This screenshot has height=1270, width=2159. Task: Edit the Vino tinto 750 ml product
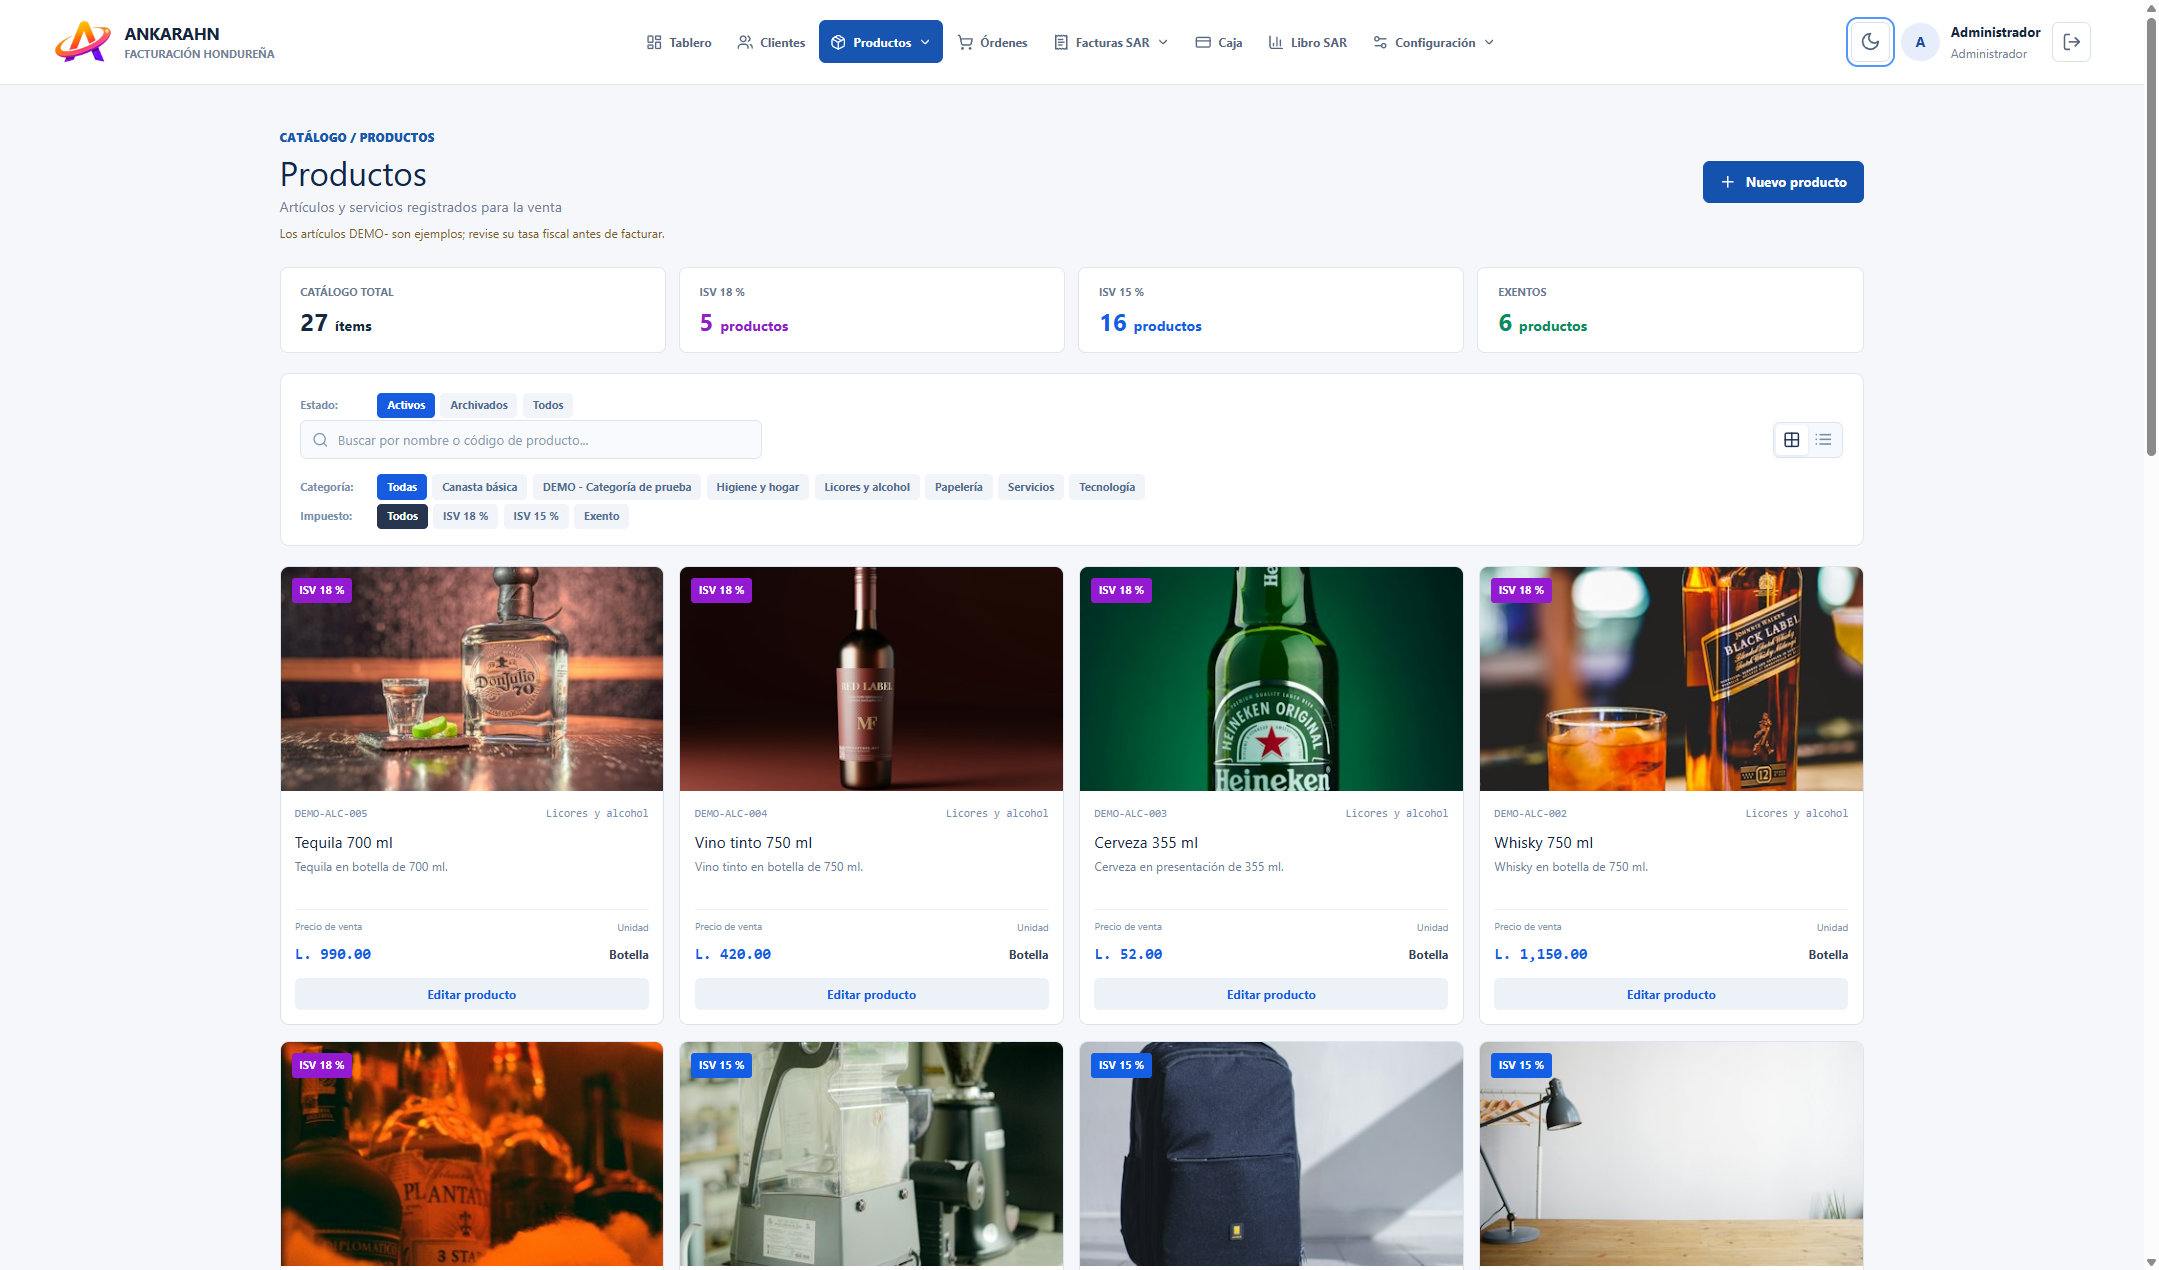click(x=871, y=994)
